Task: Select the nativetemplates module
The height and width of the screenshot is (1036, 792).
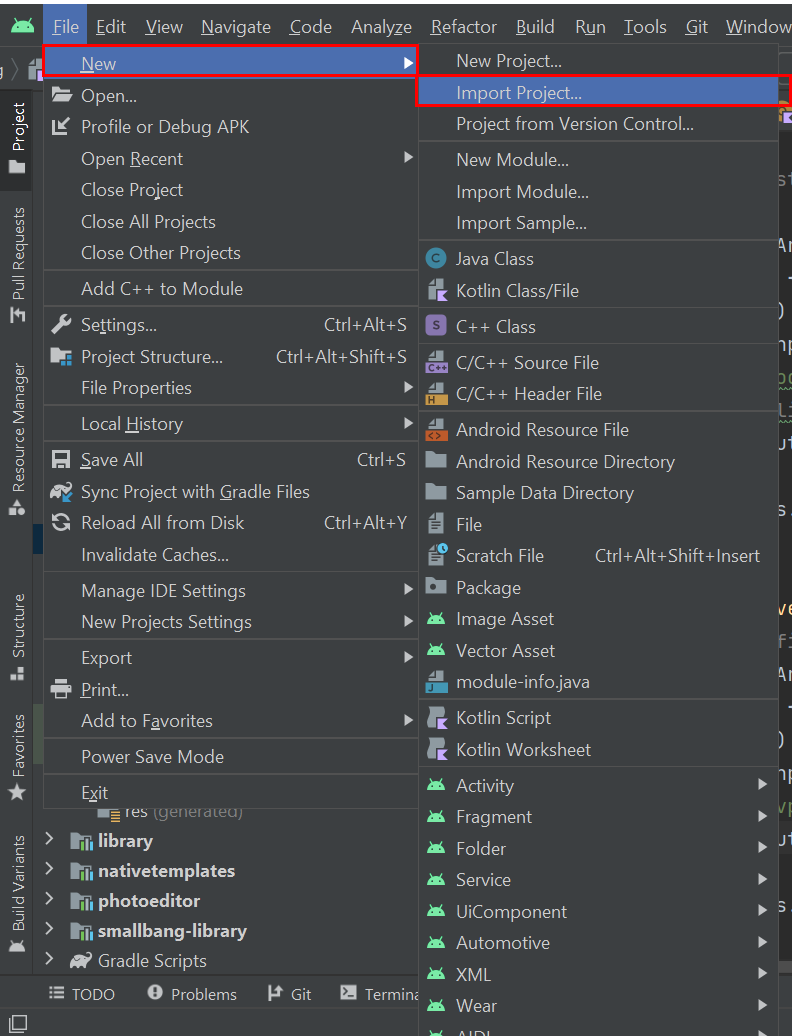Action: pyautogui.click(x=166, y=871)
